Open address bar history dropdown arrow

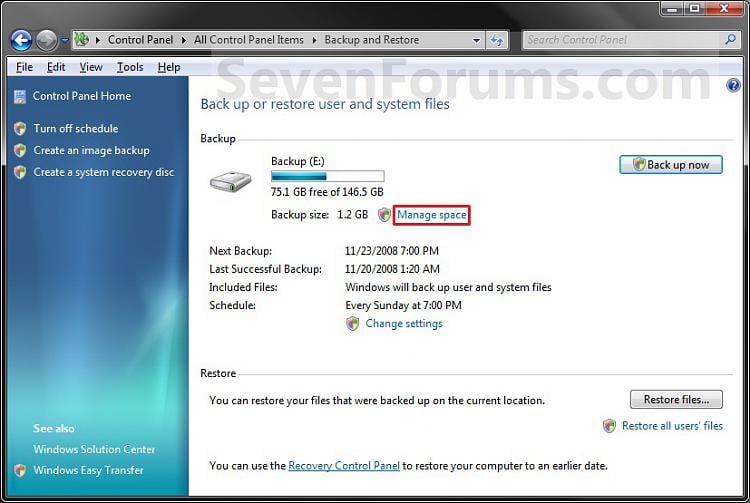click(476, 41)
